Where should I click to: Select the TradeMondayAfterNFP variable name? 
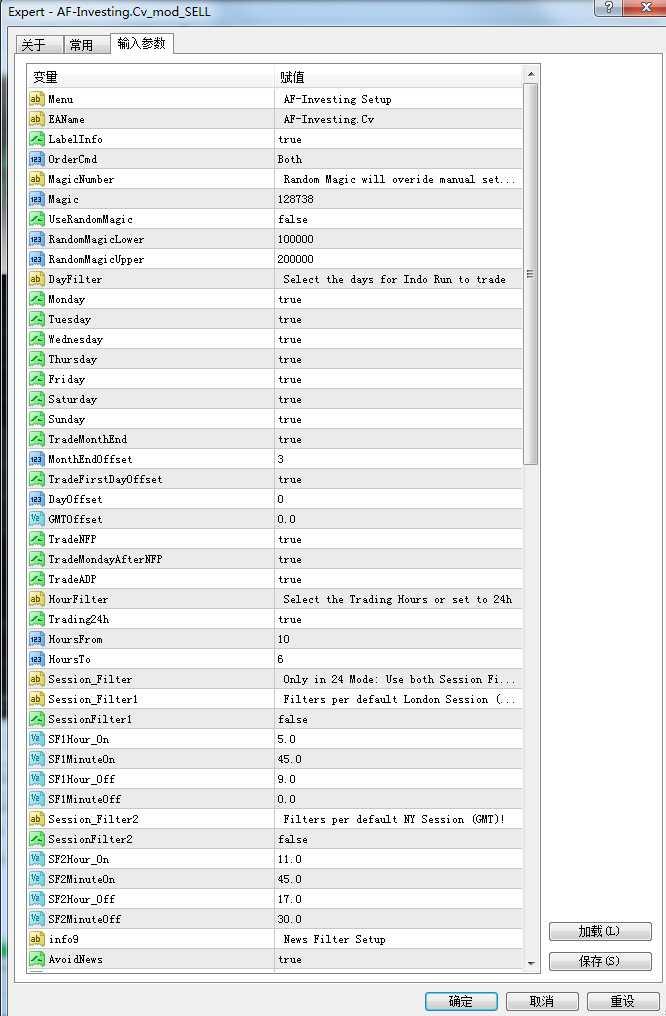click(105, 559)
